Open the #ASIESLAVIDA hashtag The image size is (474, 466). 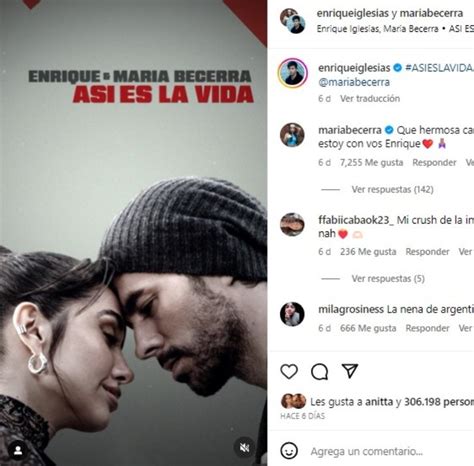439,68
